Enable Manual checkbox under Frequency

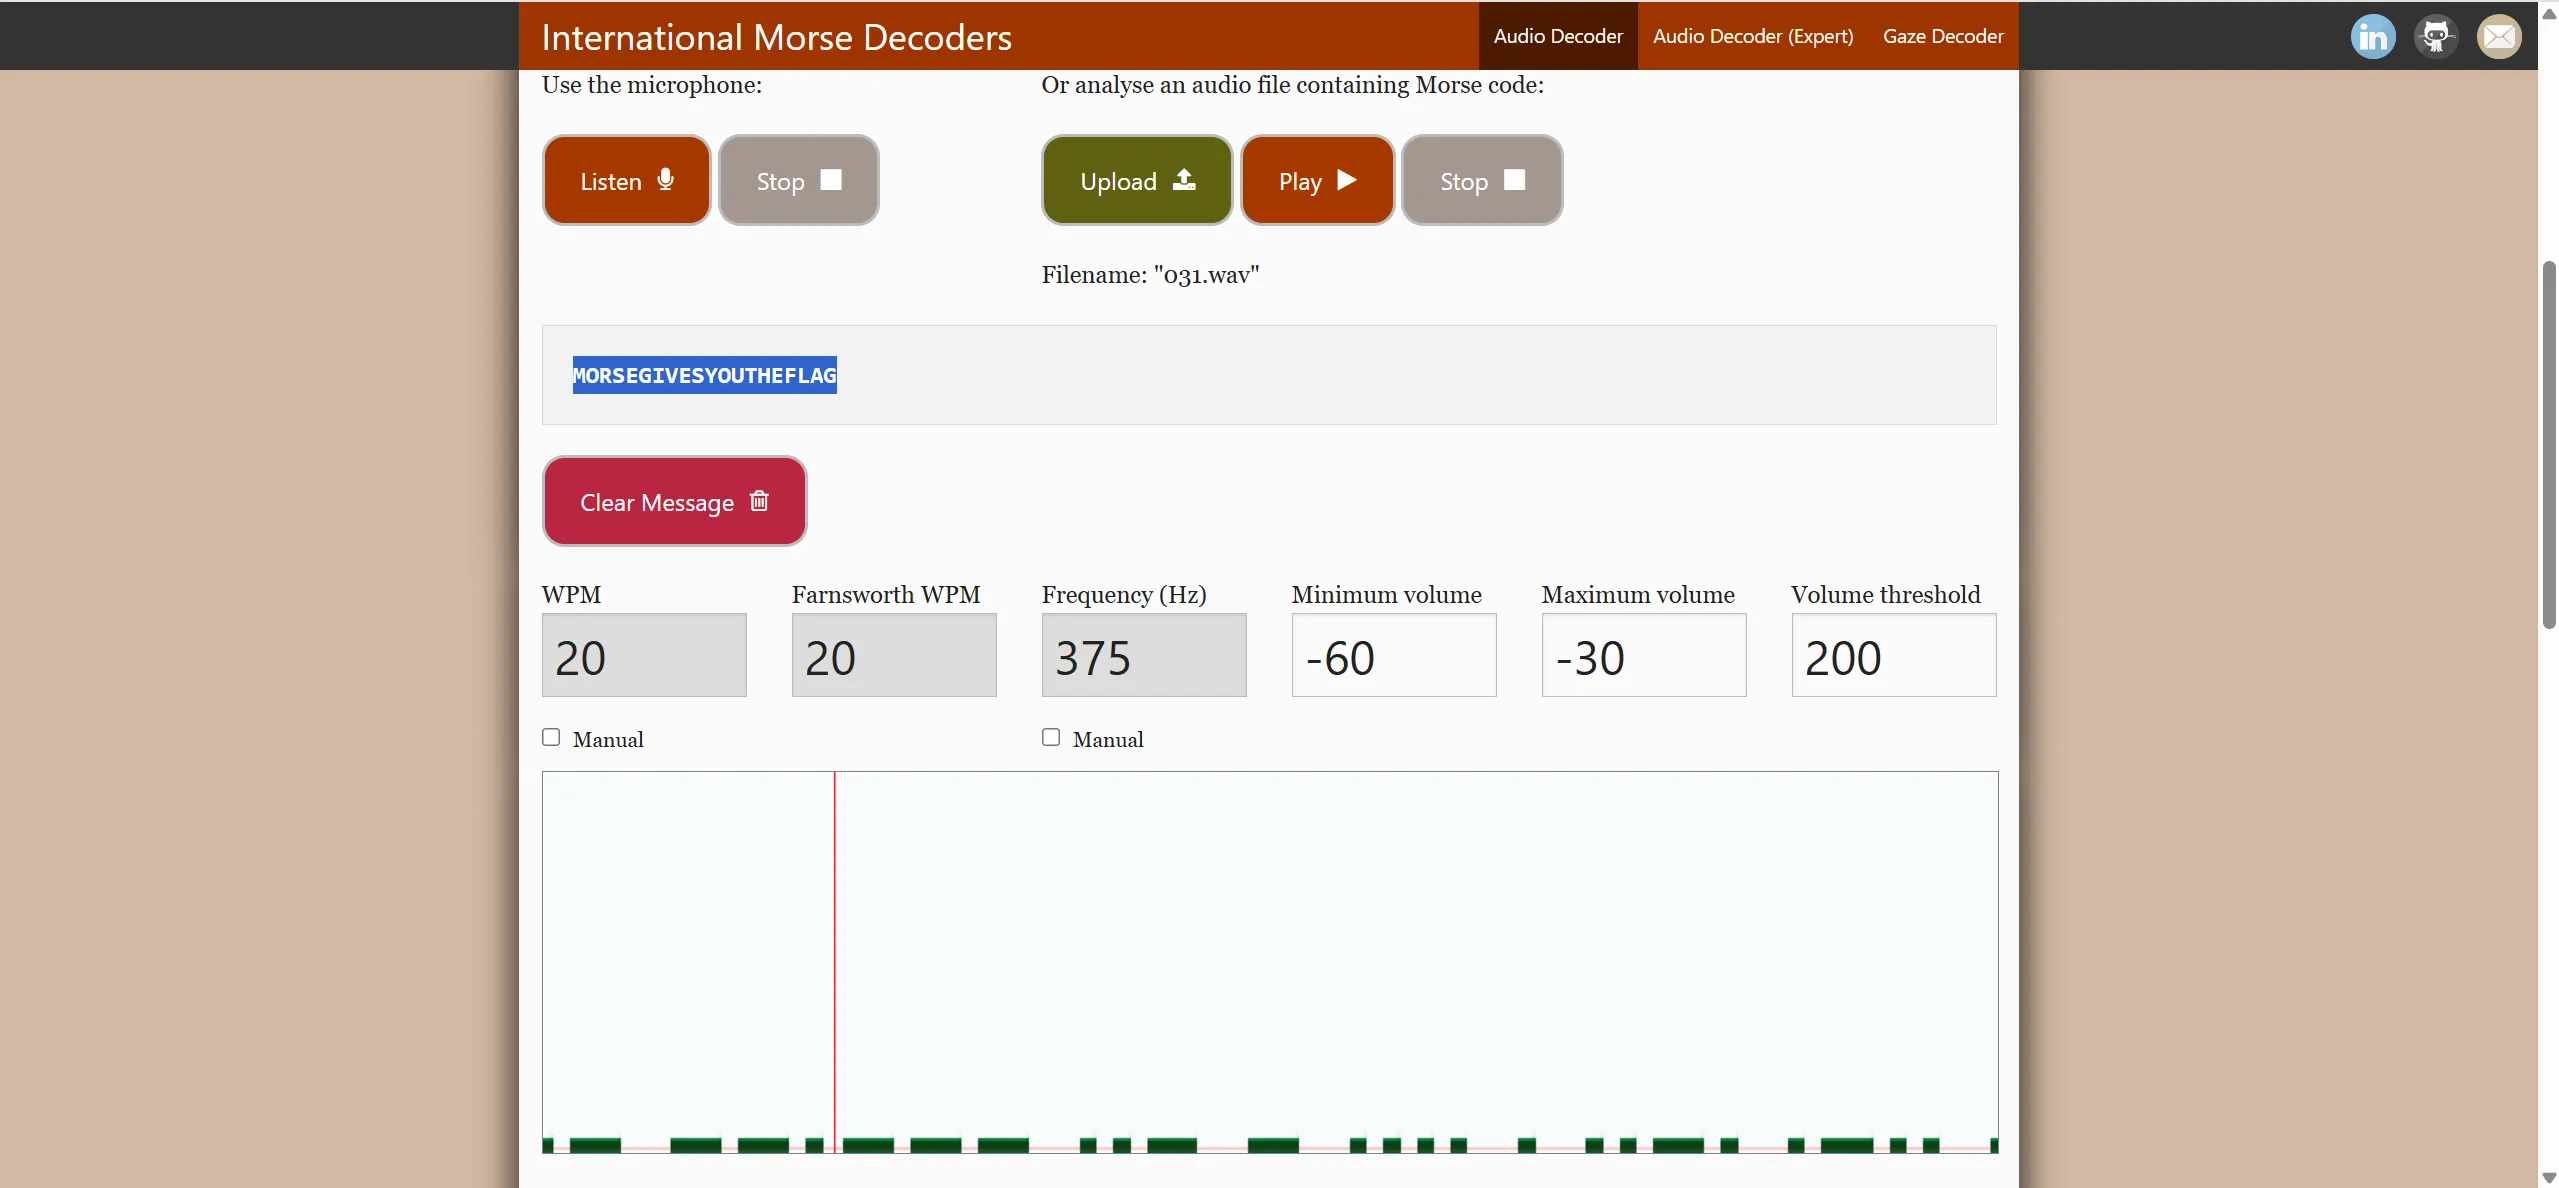(x=1051, y=737)
